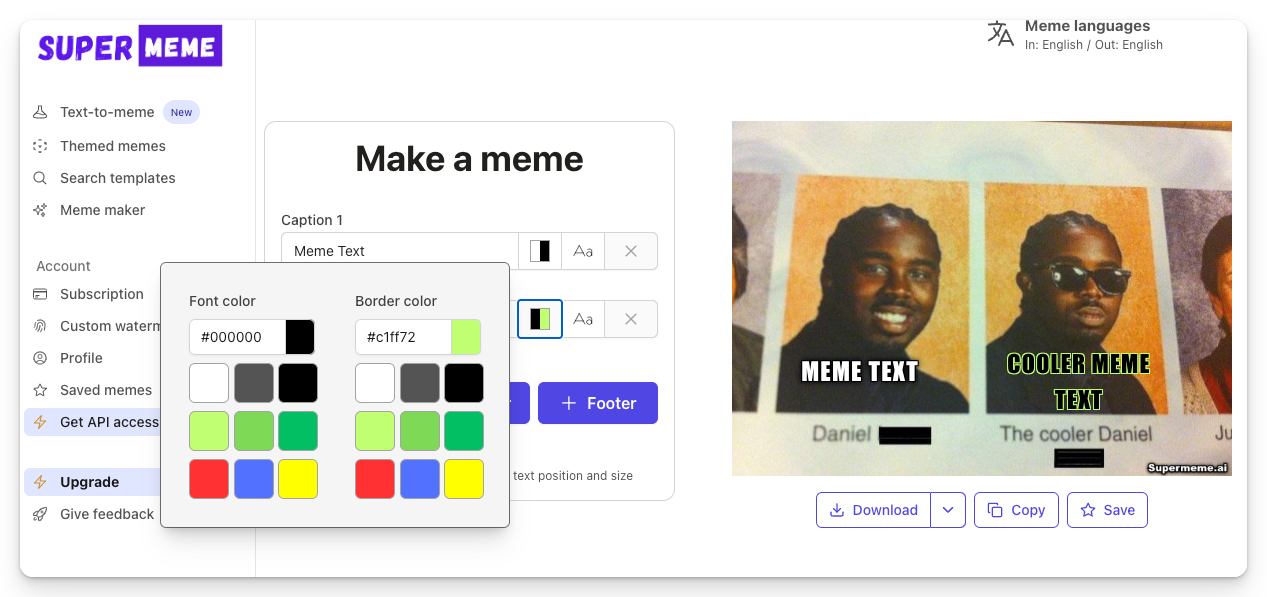
Task: Expand the Download options chevron
Action: click(947, 510)
